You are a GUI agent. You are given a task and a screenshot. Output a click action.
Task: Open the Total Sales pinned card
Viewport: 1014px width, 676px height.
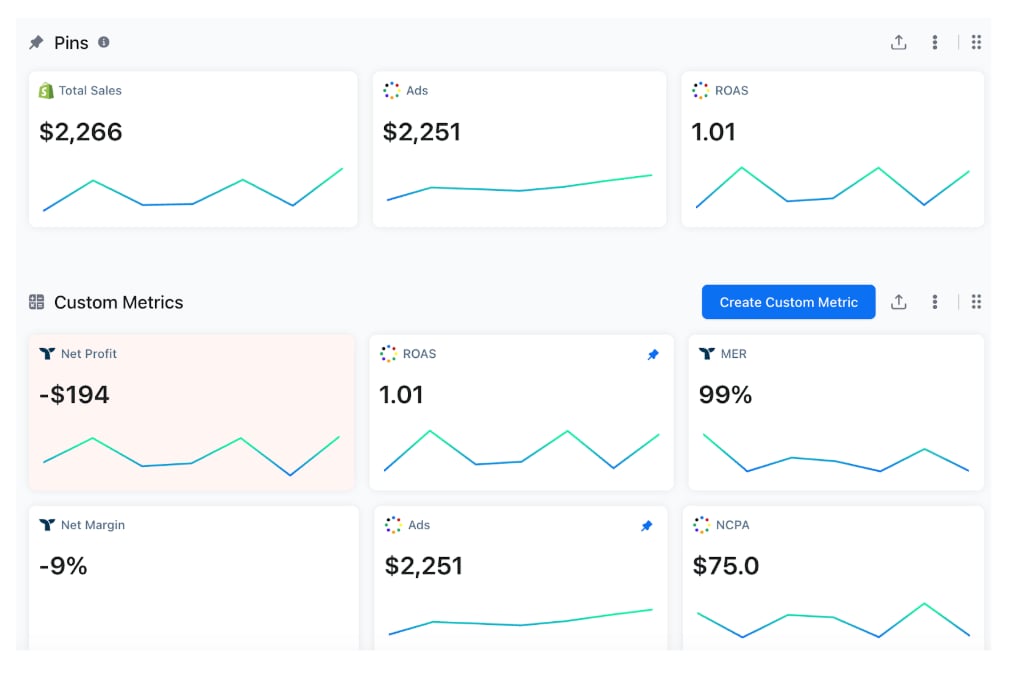pyautogui.click(x=193, y=149)
